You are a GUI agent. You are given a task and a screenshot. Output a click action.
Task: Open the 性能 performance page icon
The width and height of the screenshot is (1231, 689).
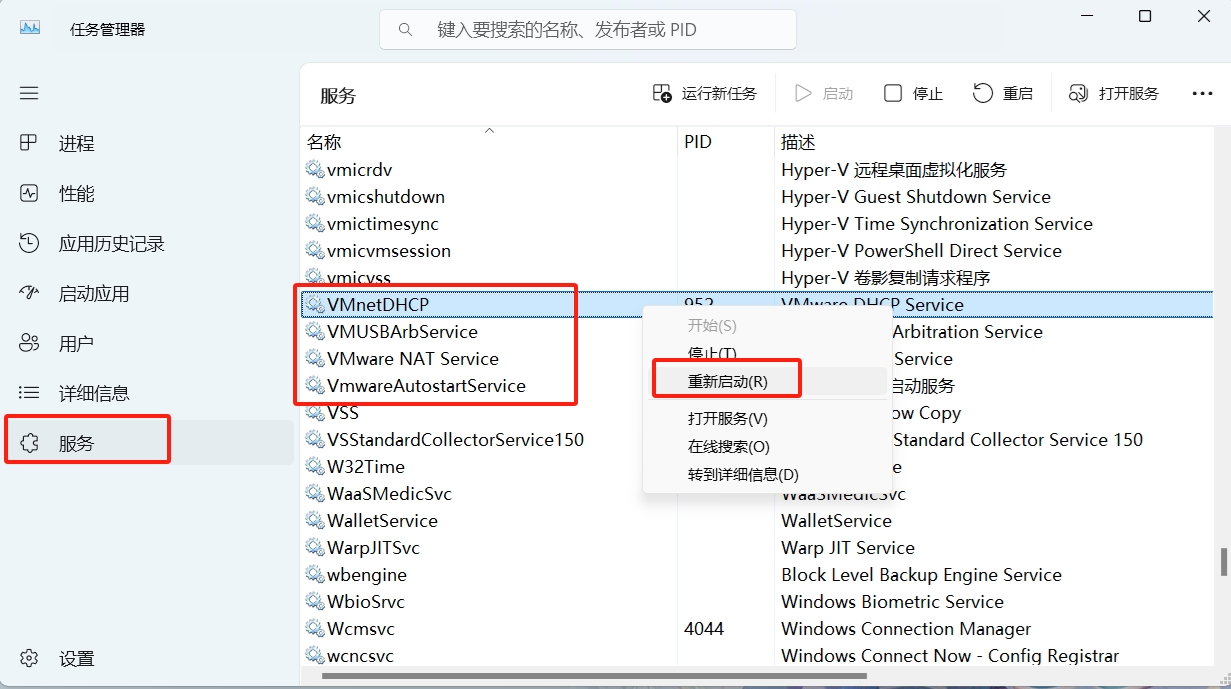coord(29,193)
